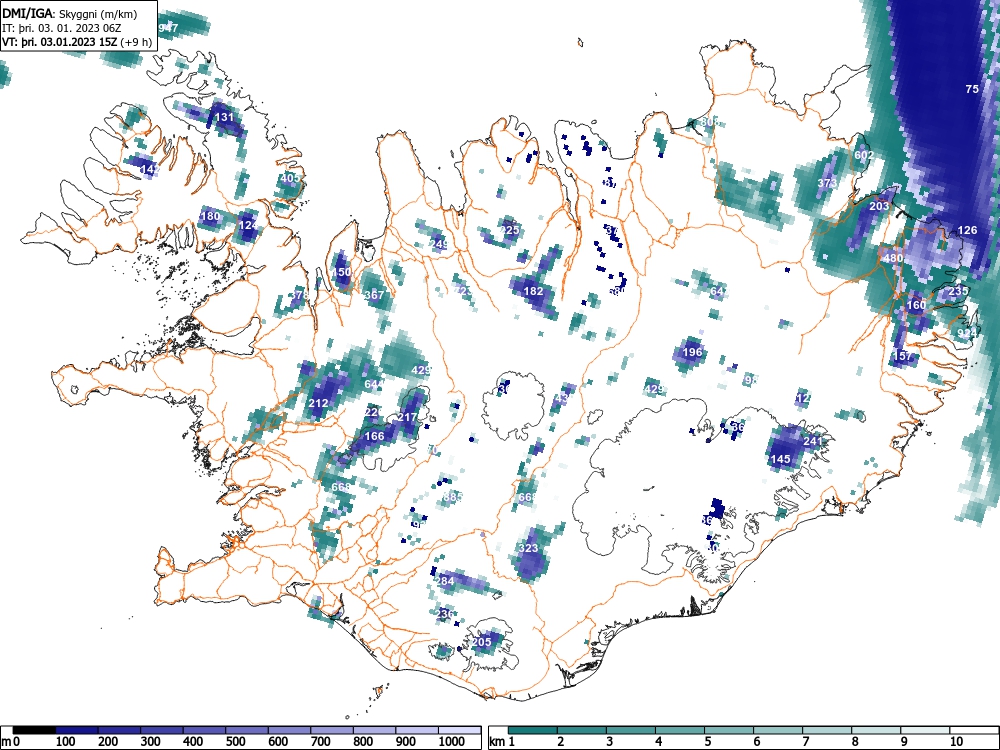Click the dark teal swatch between km 1 and 2
Image resolution: width=1000 pixels, height=750 pixels.
point(533,730)
